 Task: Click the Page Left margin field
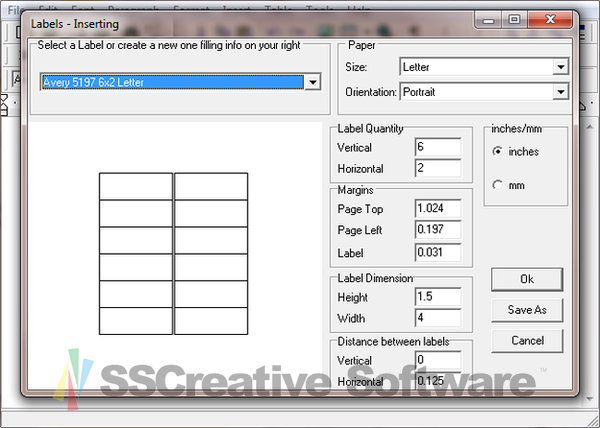click(438, 230)
